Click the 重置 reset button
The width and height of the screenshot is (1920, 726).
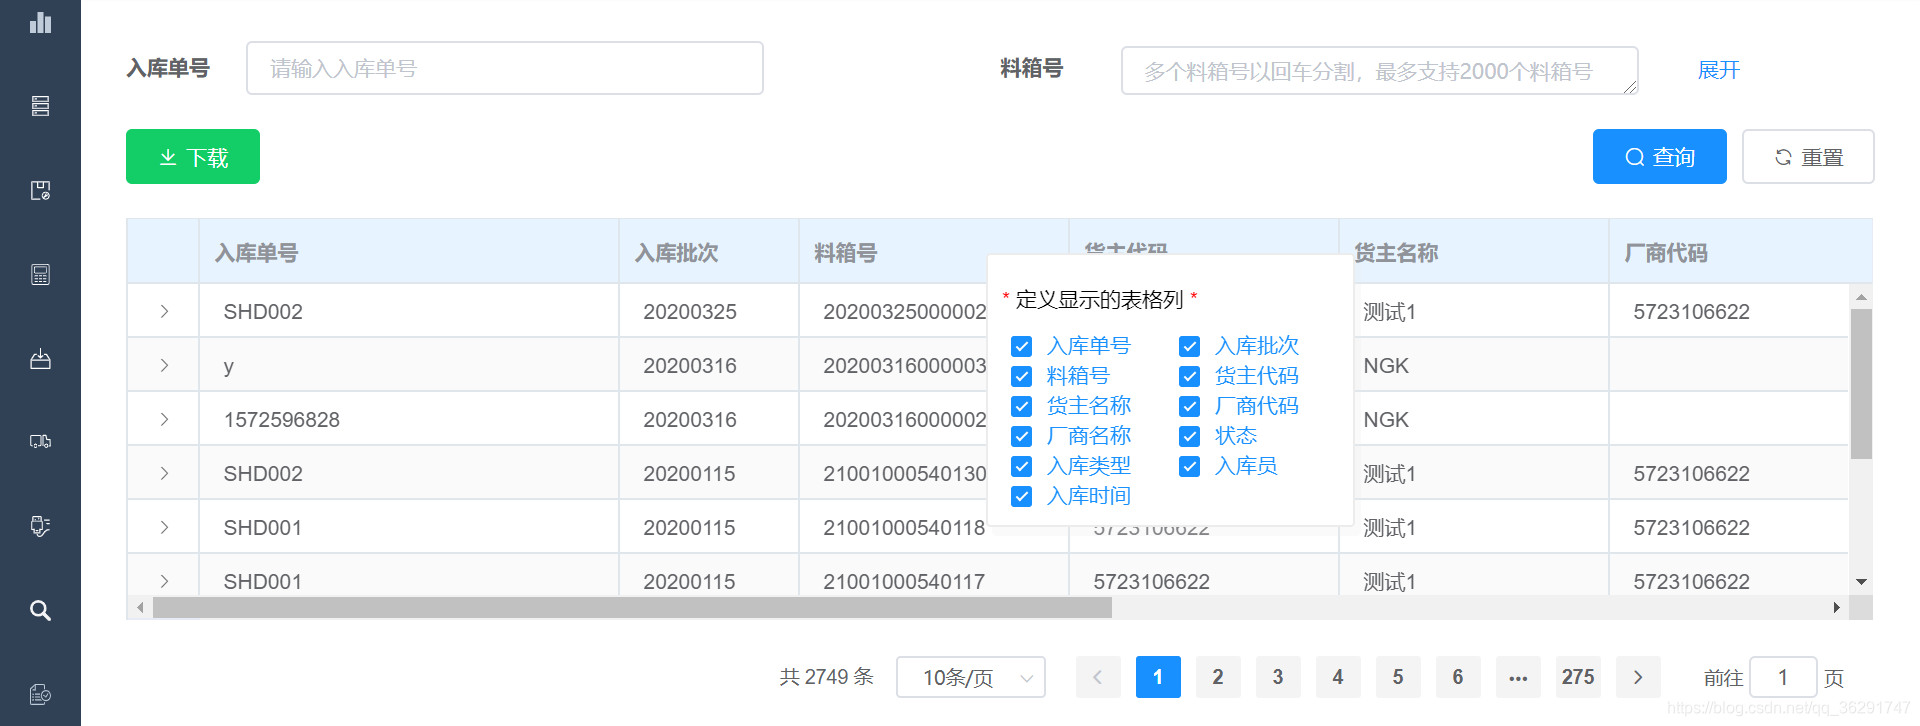[x=1808, y=157]
